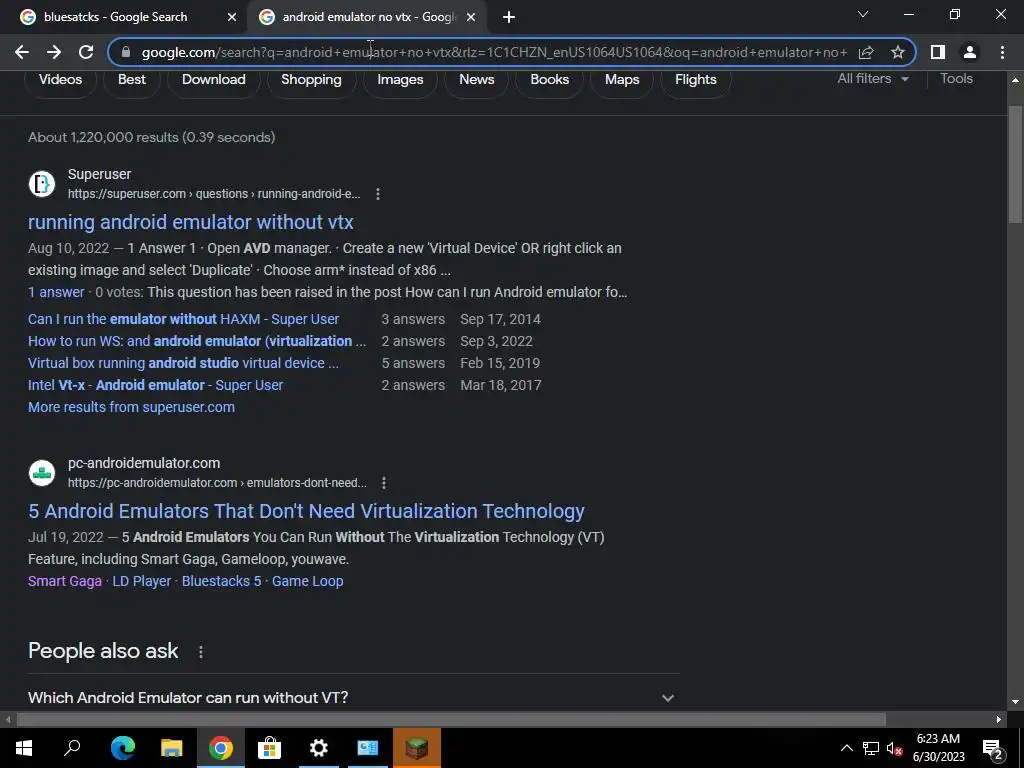This screenshot has height=768, width=1024.
Task: Select the Maps search filter
Action: click(622, 80)
